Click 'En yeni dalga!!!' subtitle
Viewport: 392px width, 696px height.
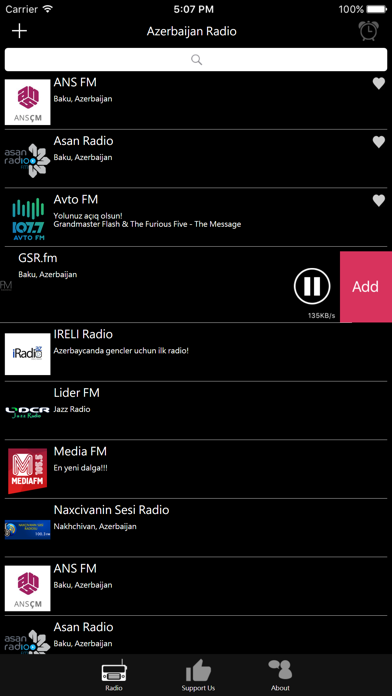tap(80, 468)
